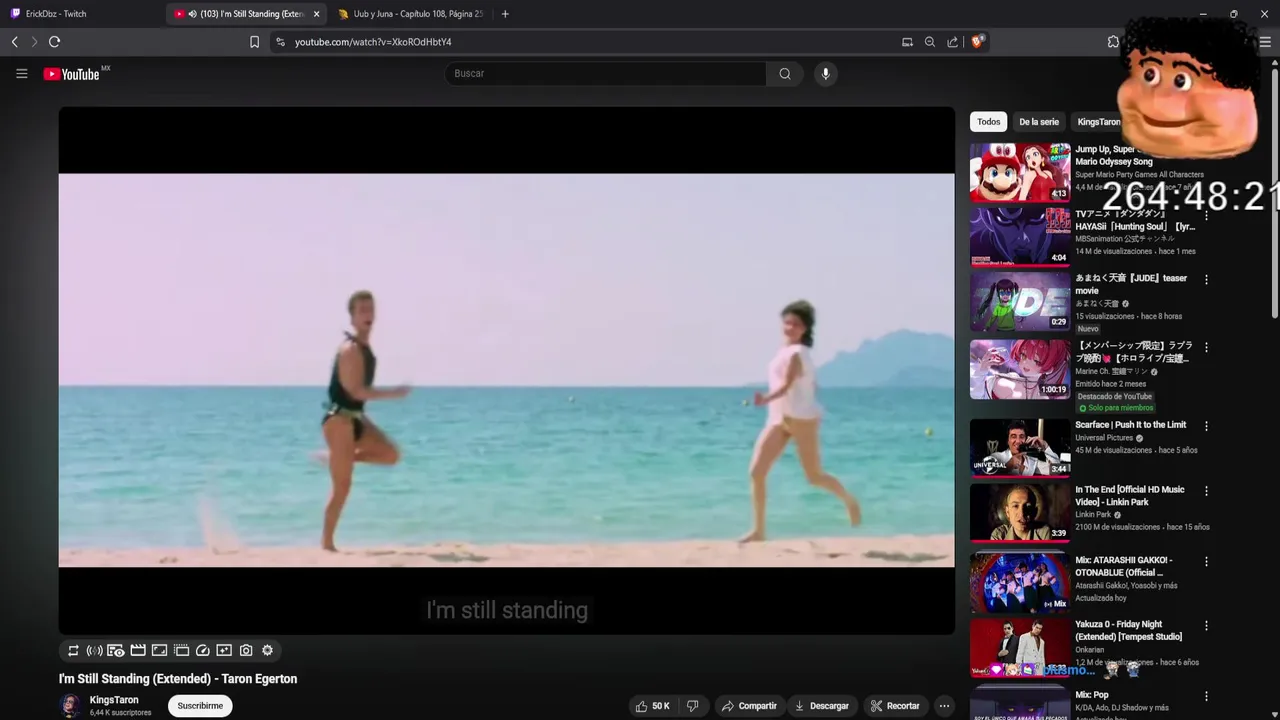Click the picture-in-picture address bar icon
The image size is (1280, 720).
point(907,42)
